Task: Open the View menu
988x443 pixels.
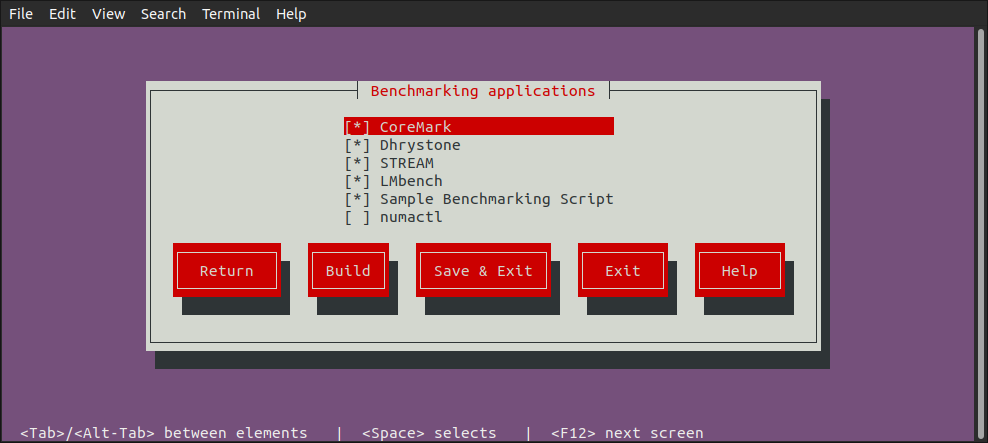Action: coord(108,14)
